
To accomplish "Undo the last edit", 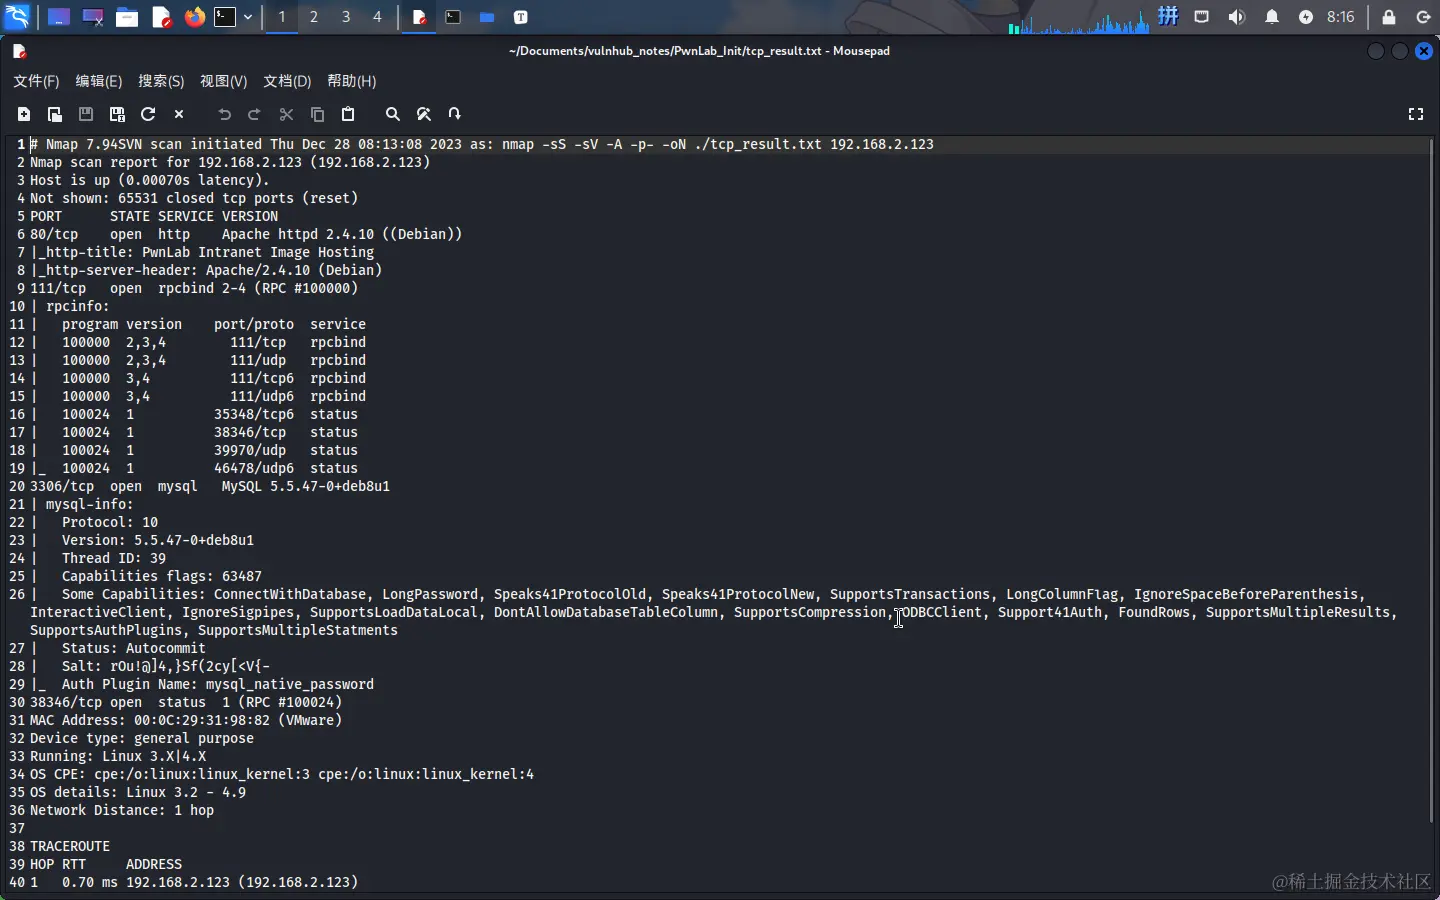I will coord(224,114).
